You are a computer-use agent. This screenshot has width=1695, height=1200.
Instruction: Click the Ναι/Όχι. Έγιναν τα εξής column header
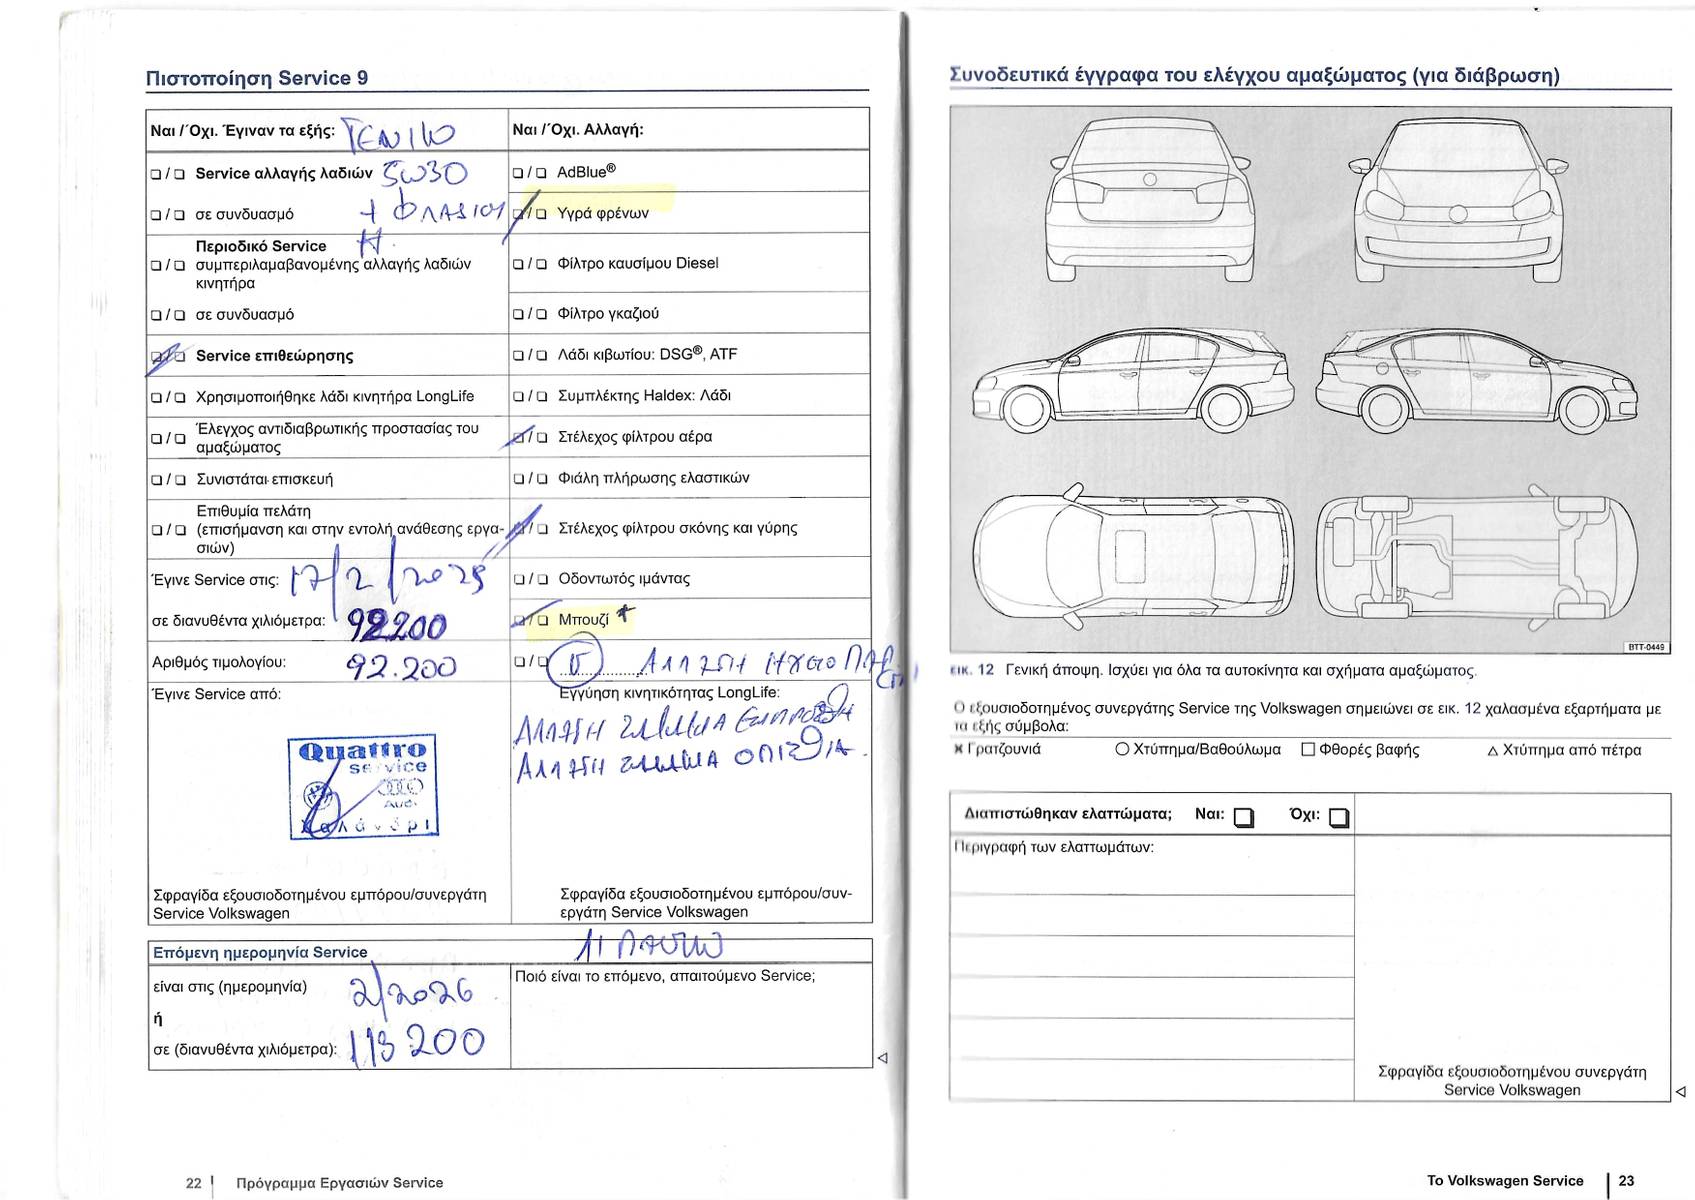tap(242, 130)
